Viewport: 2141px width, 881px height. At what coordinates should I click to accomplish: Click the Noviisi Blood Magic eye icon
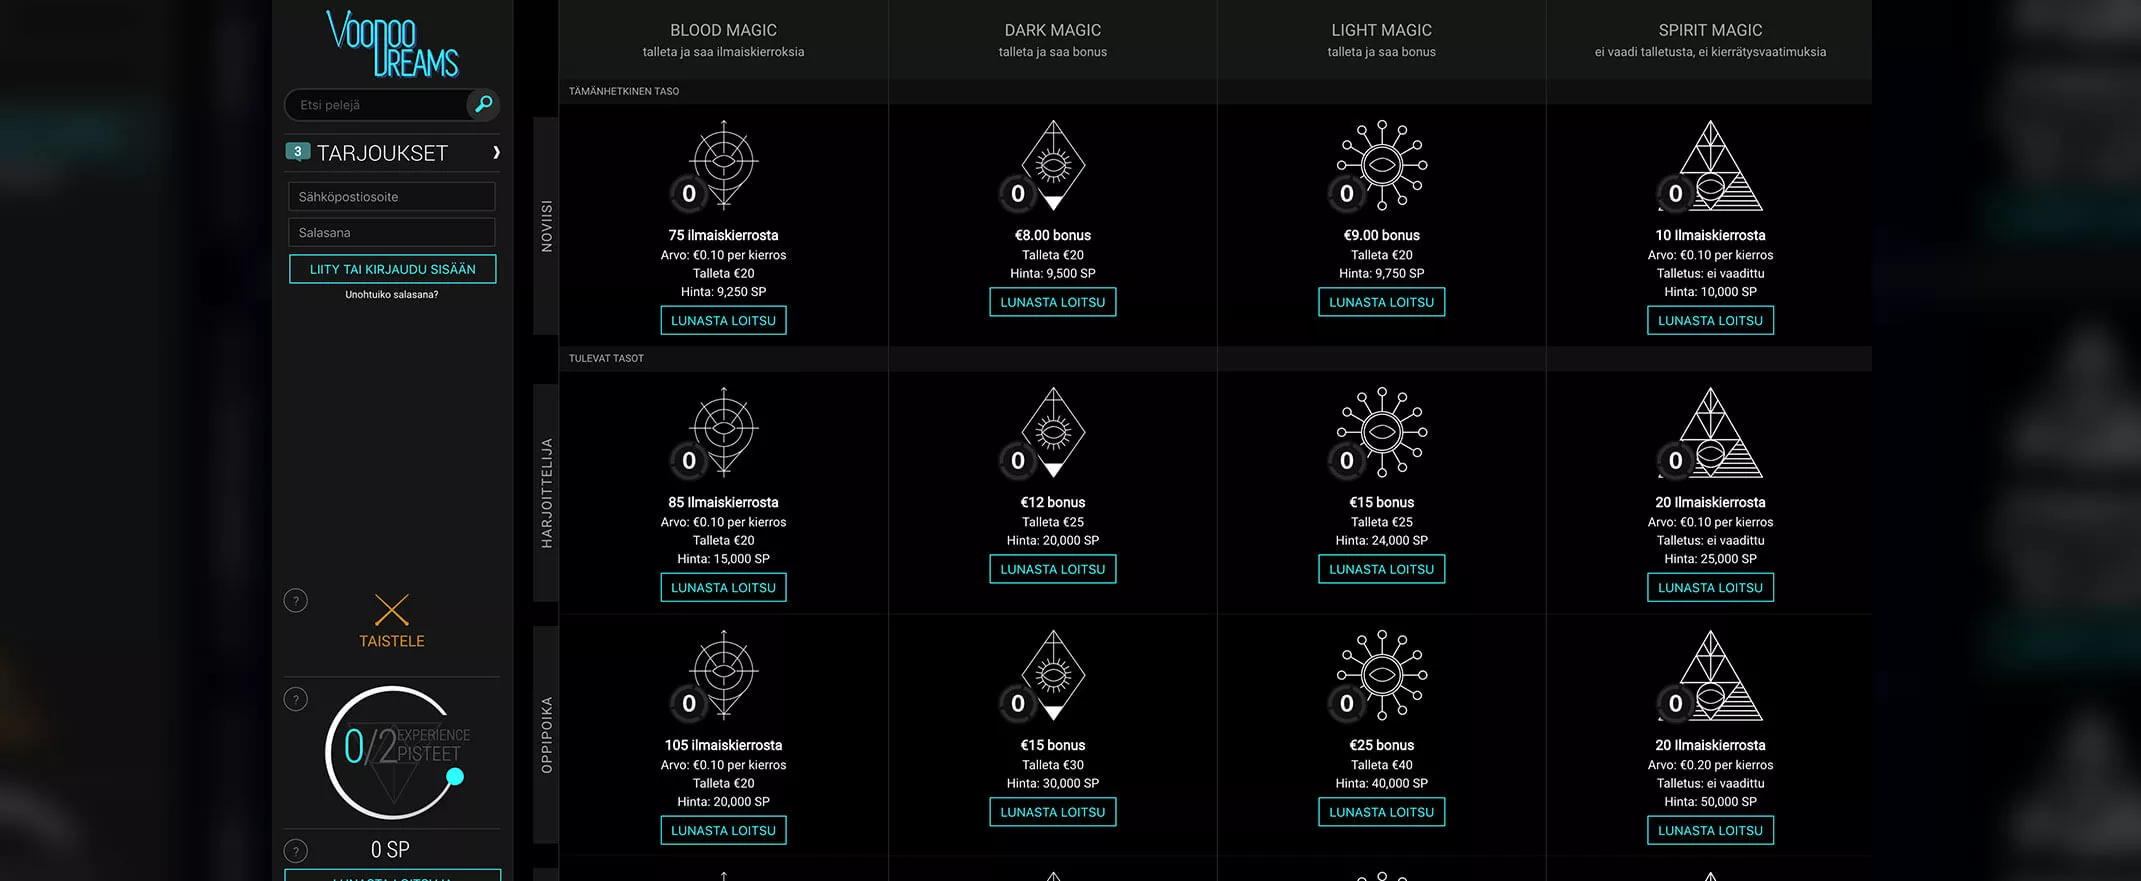click(x=723, y=165)
